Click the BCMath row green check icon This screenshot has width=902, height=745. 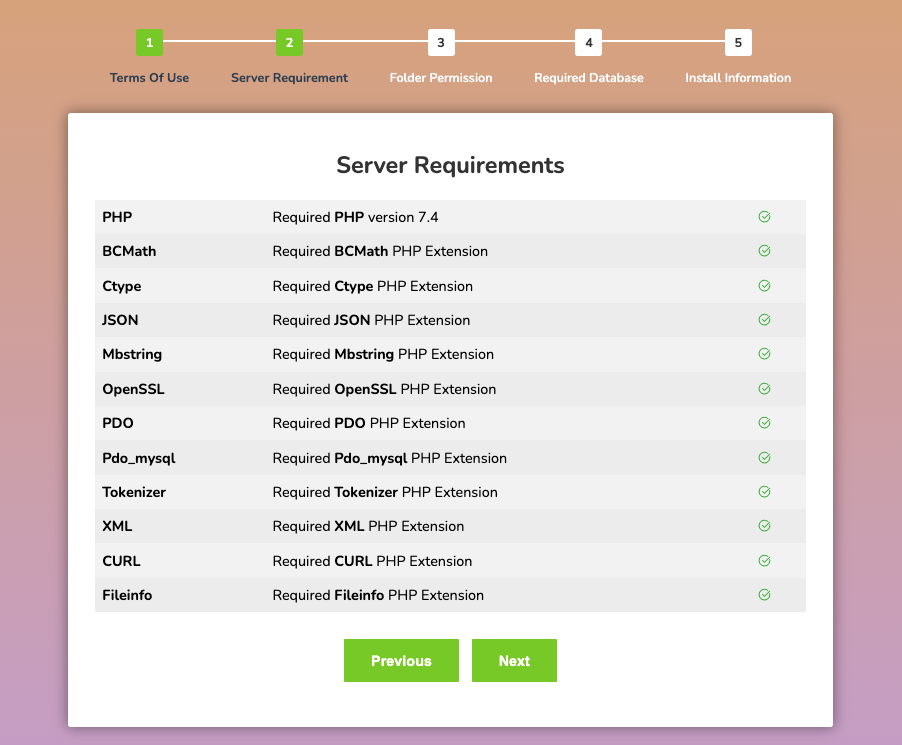tap(764, 251)
